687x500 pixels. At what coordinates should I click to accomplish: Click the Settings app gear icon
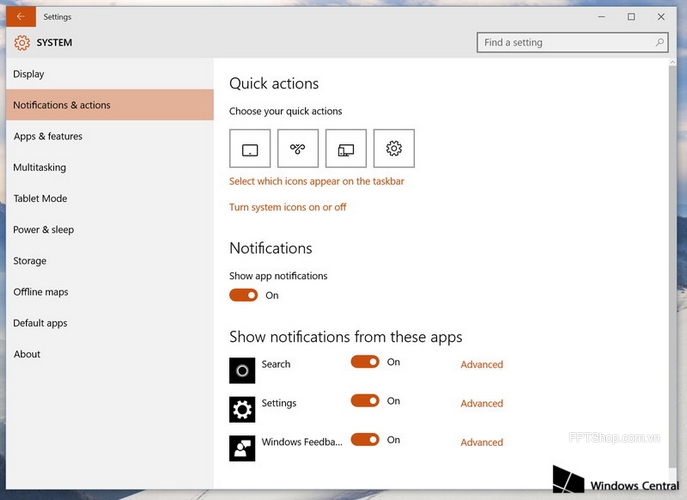[242, 410]
